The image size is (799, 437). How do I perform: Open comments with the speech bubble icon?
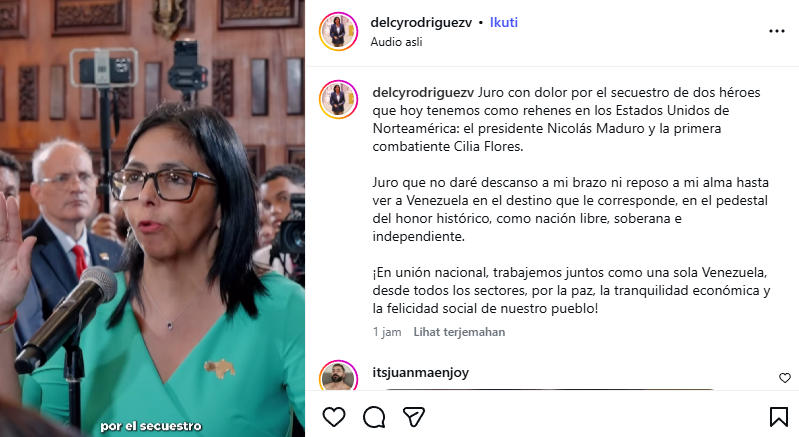(x=374, y=417)
